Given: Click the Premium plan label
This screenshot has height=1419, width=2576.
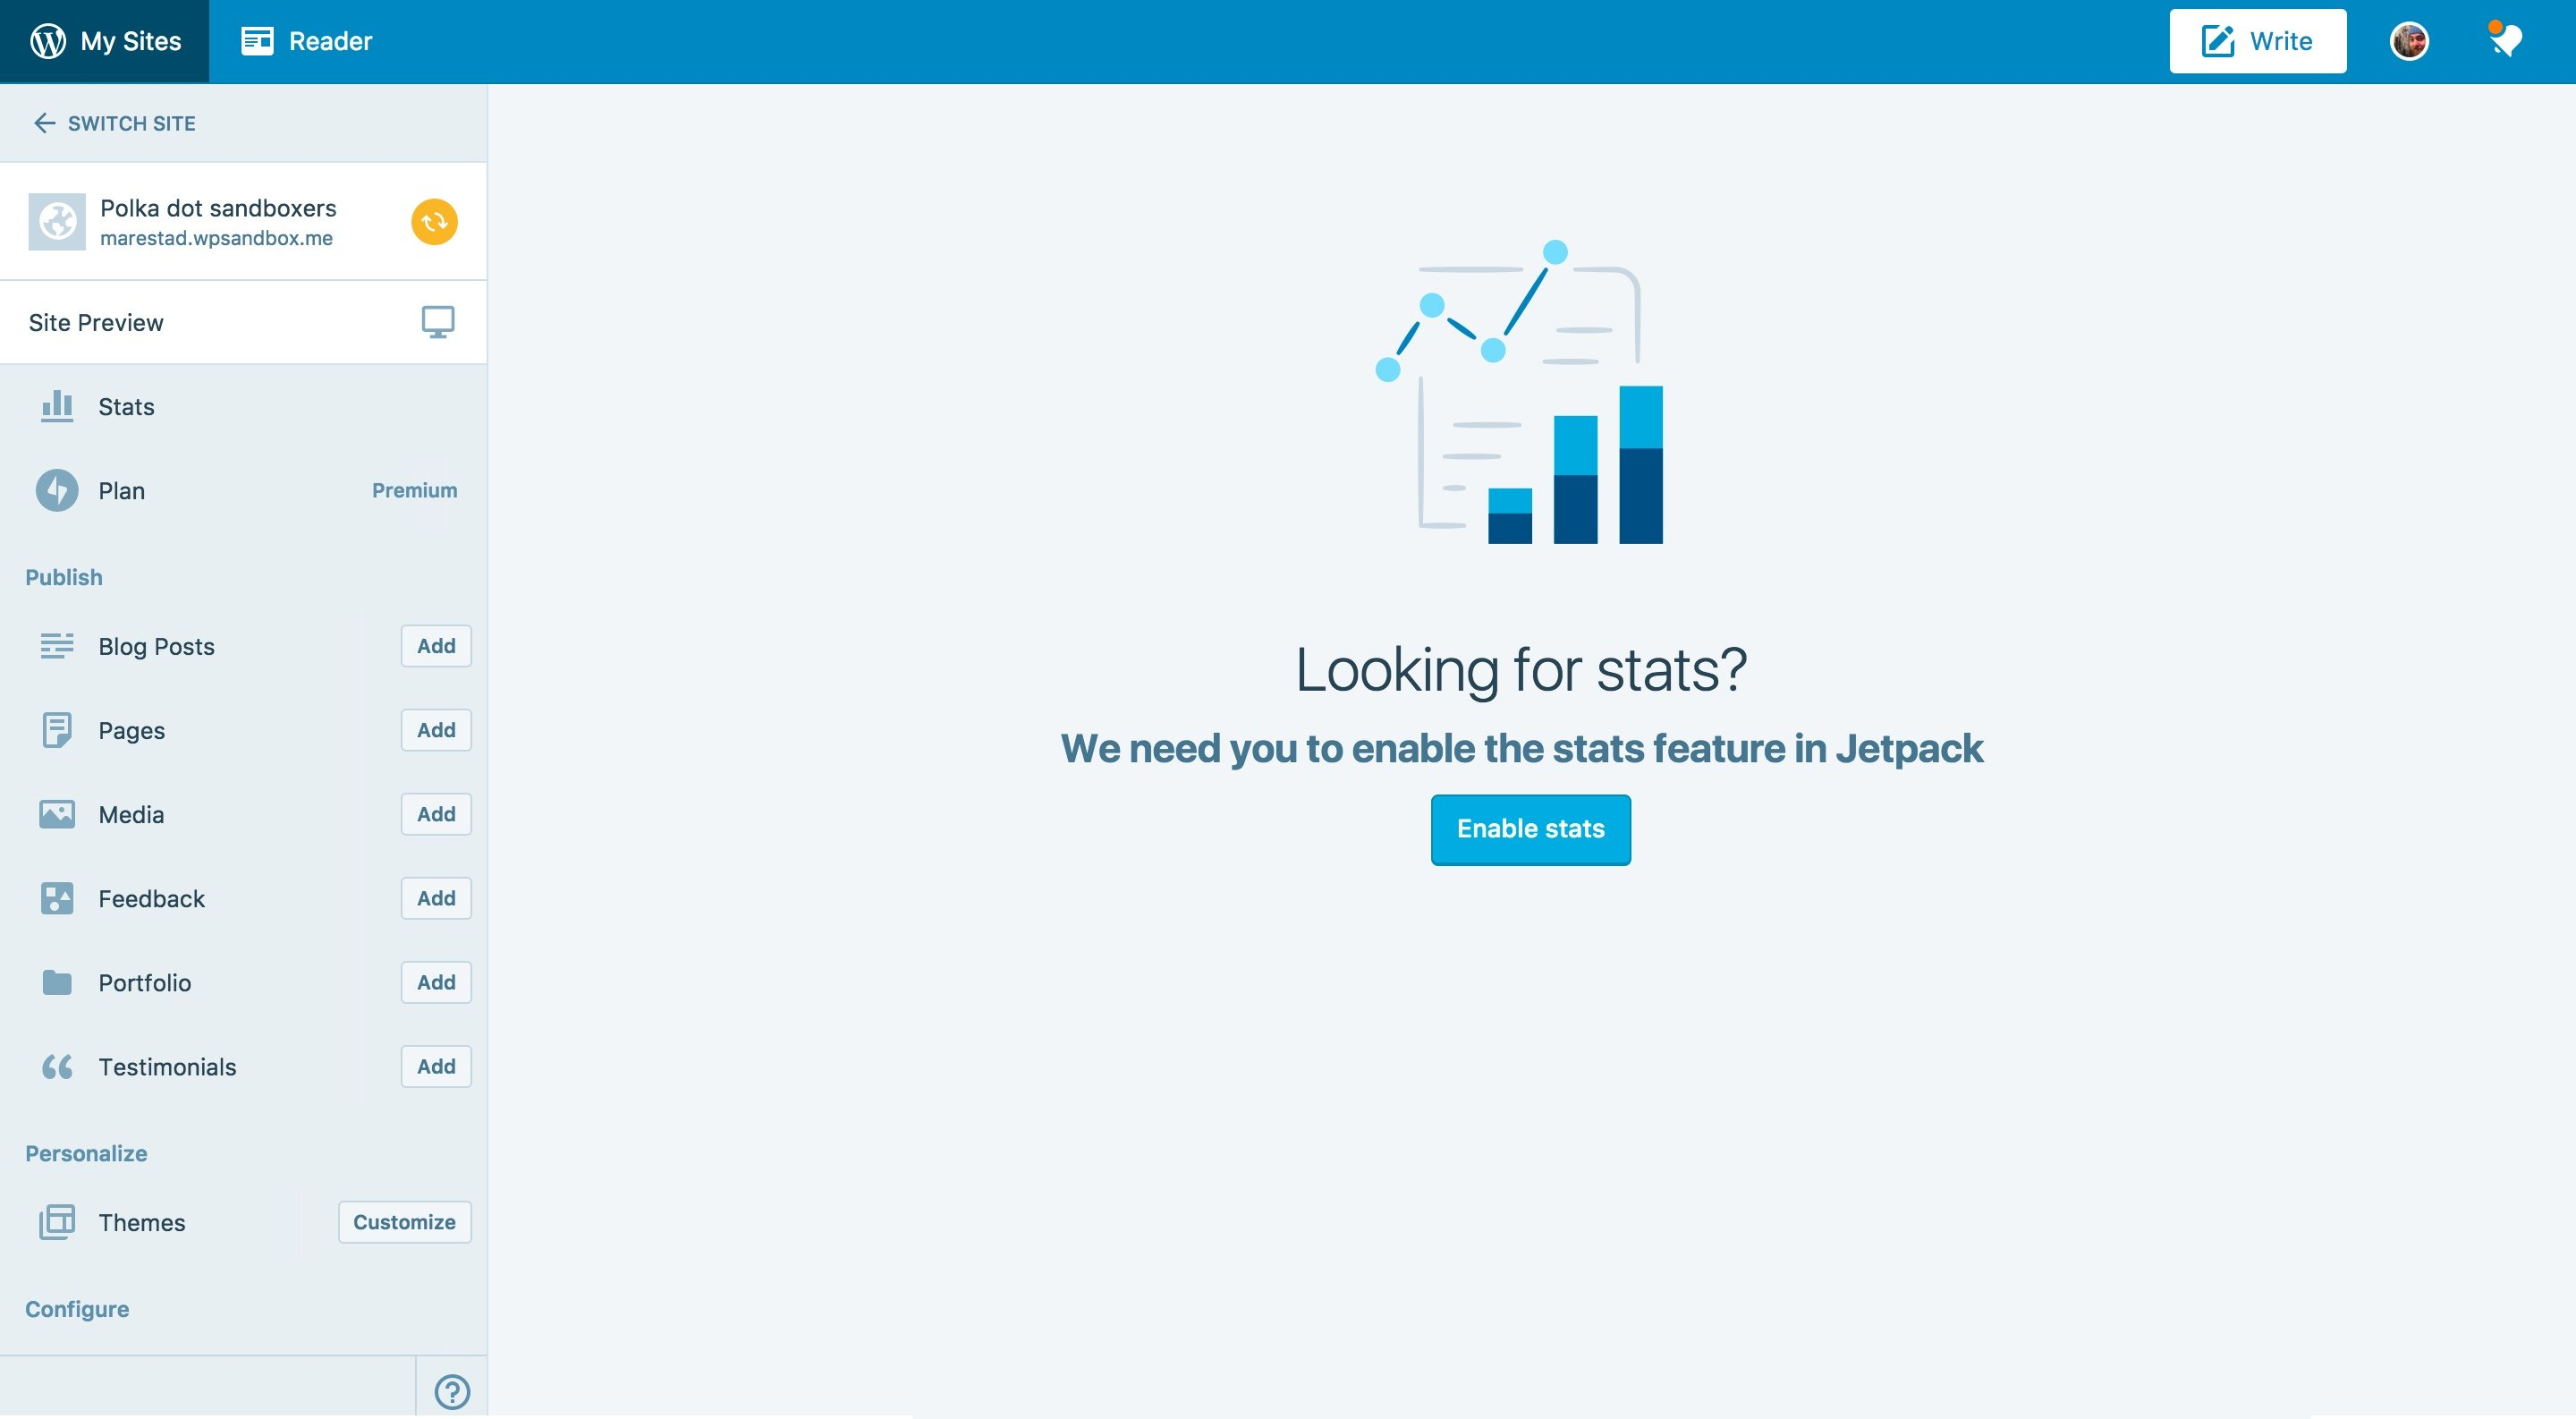Looking at the screenshot, I should coord(414,490).
